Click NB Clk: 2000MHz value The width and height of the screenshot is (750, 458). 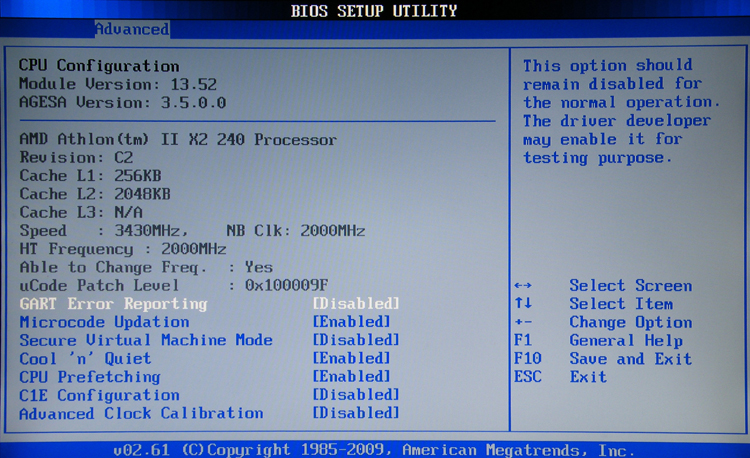296,231
